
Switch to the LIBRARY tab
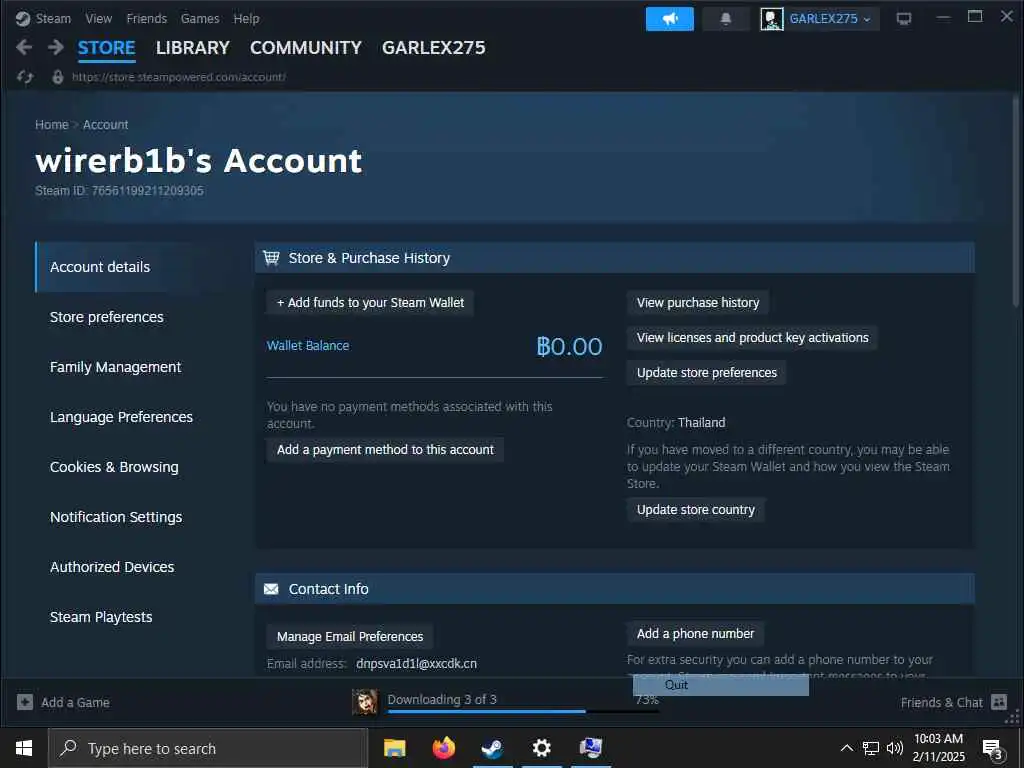coord(193,48)
